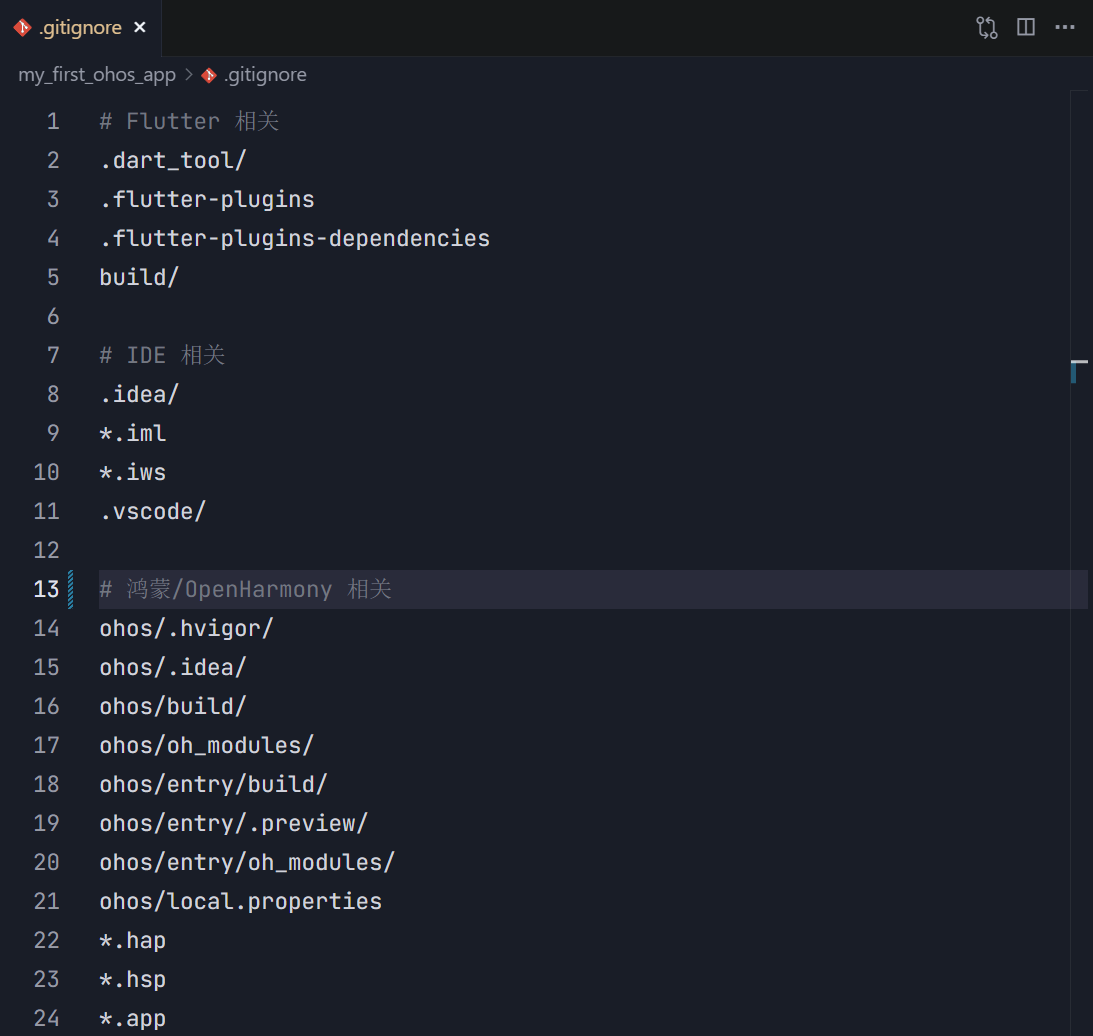Click the '# IDE 相关' comment
The width and height of the screenshot is (1093, 1036).
click(x=162, y=356)
